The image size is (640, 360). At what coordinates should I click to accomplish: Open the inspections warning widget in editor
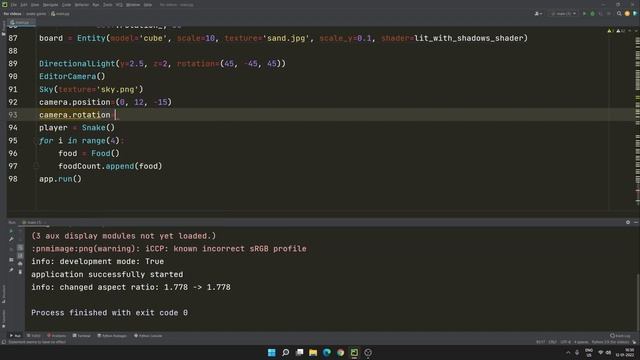coord(617,31)
